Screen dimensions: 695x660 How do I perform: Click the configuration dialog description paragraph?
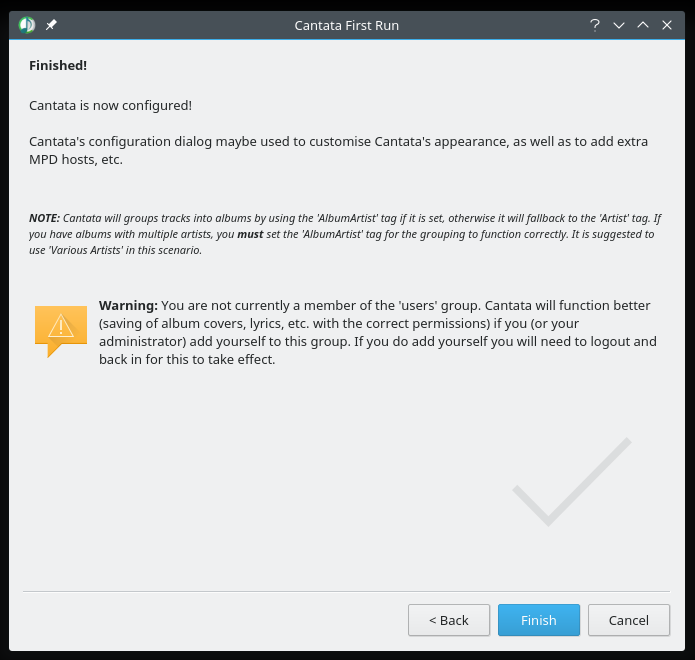click(x=338, y=150)
